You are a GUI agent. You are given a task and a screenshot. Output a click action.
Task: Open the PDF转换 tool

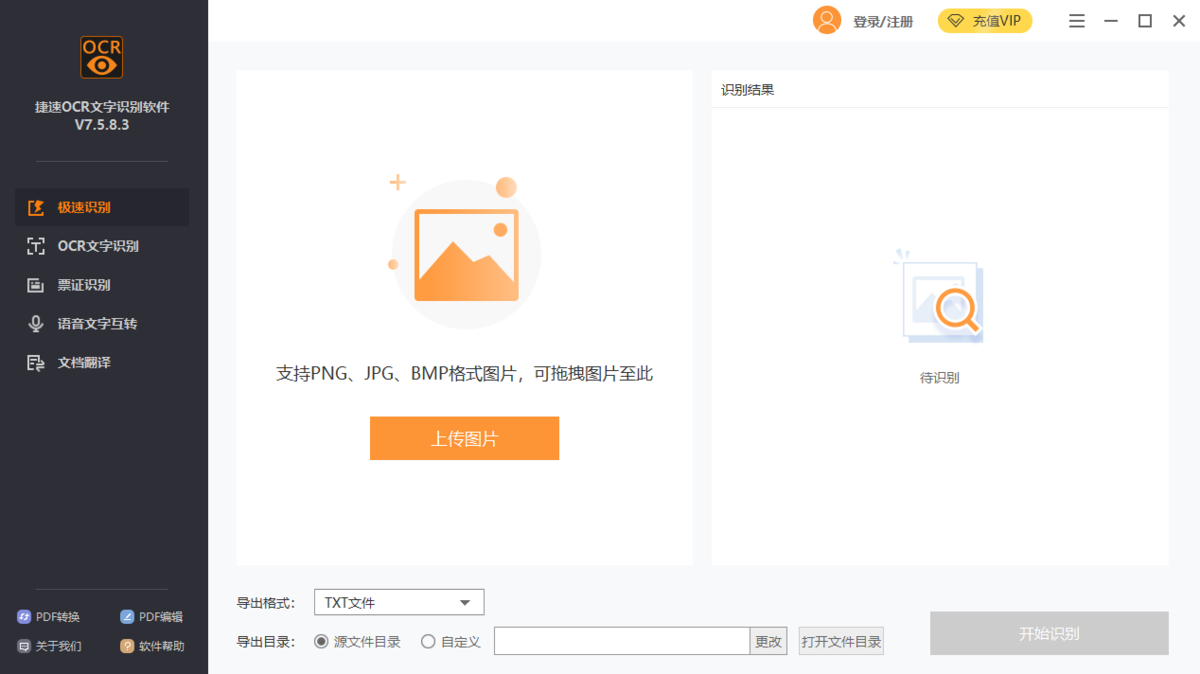coord(48,616)
